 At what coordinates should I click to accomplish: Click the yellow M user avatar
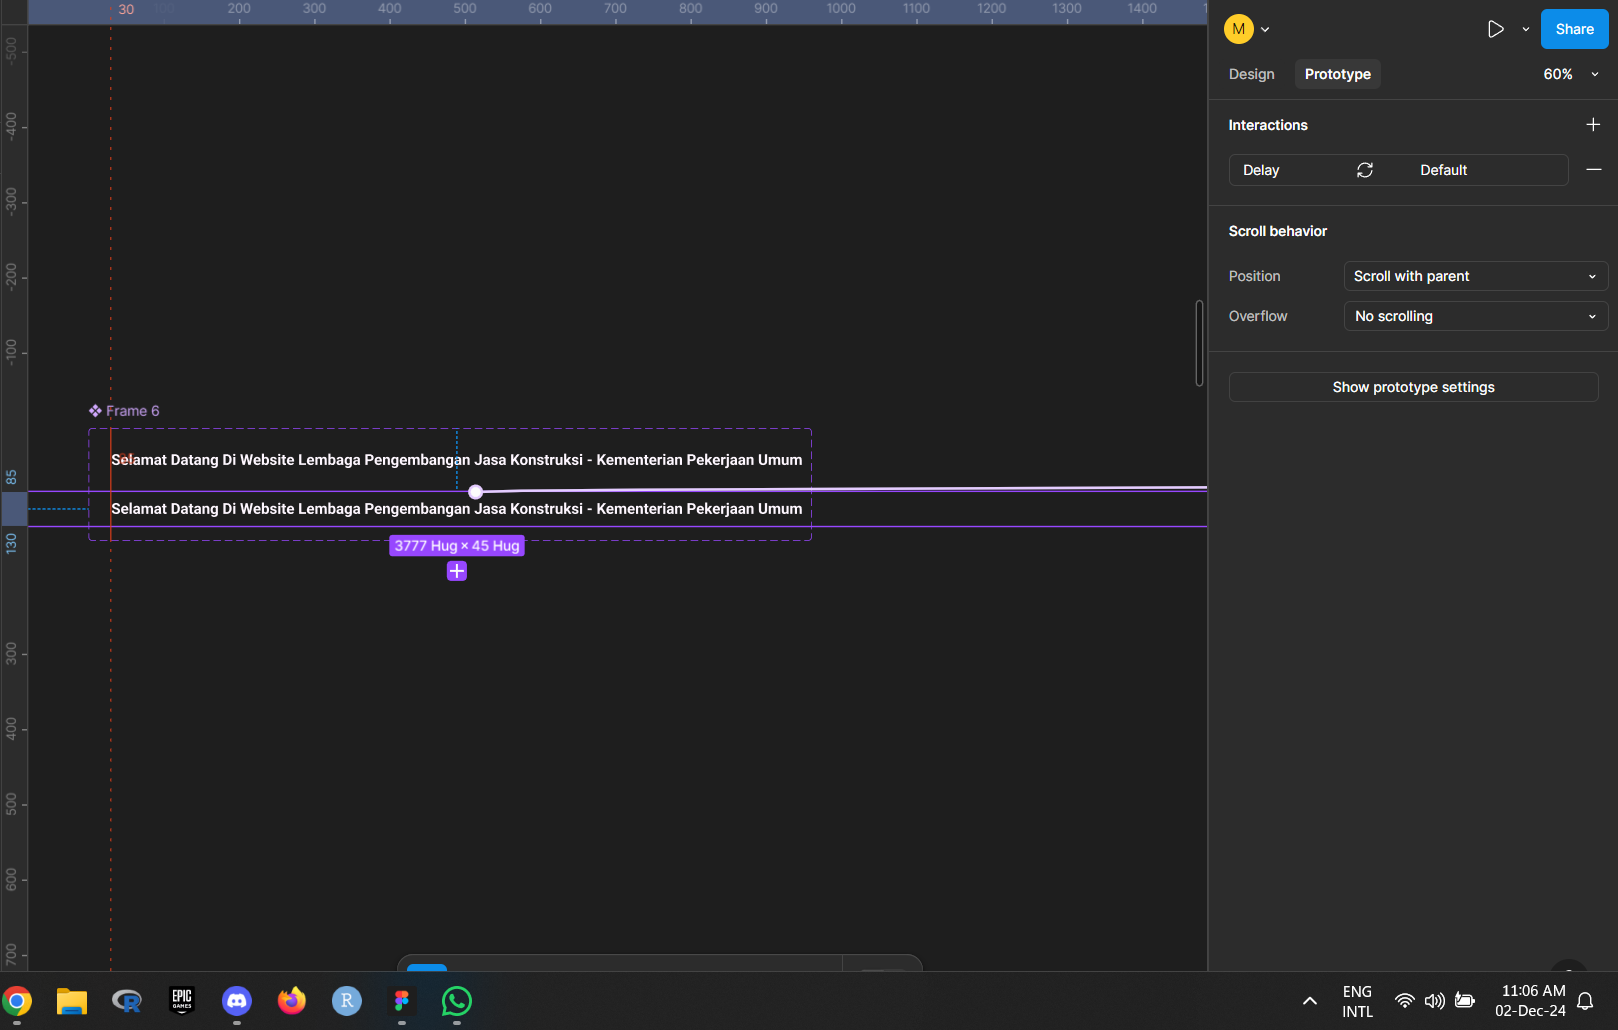coord(1239,29)
